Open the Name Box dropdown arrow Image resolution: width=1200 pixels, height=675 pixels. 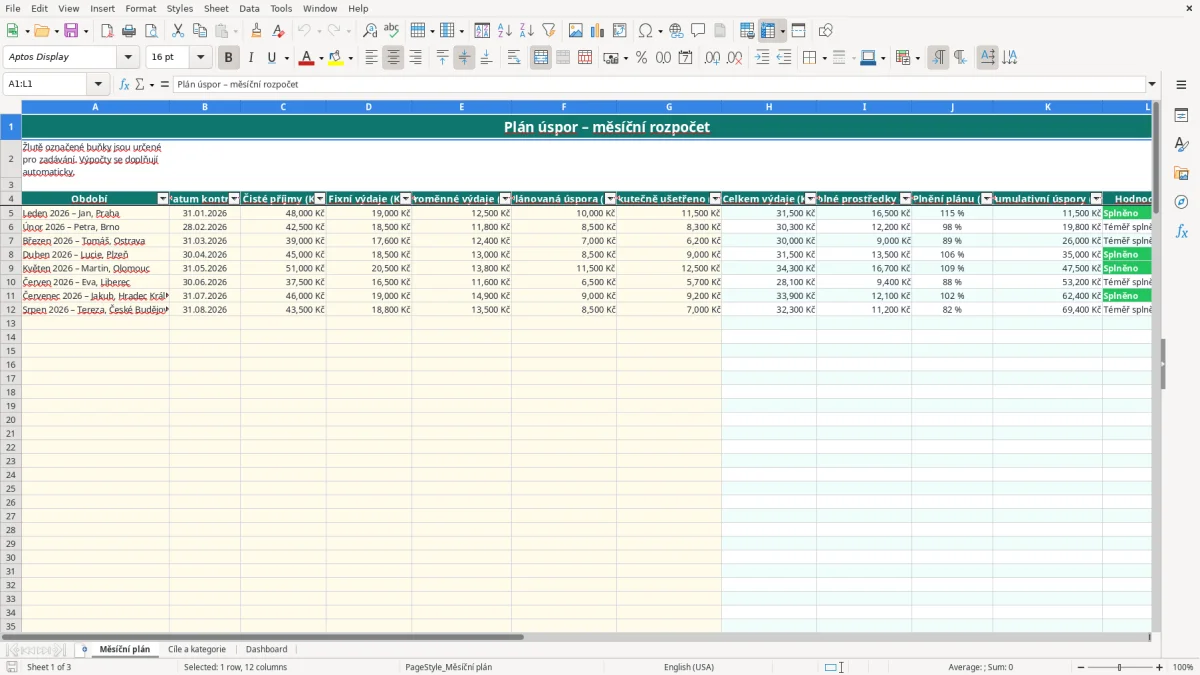coord(98,84)
